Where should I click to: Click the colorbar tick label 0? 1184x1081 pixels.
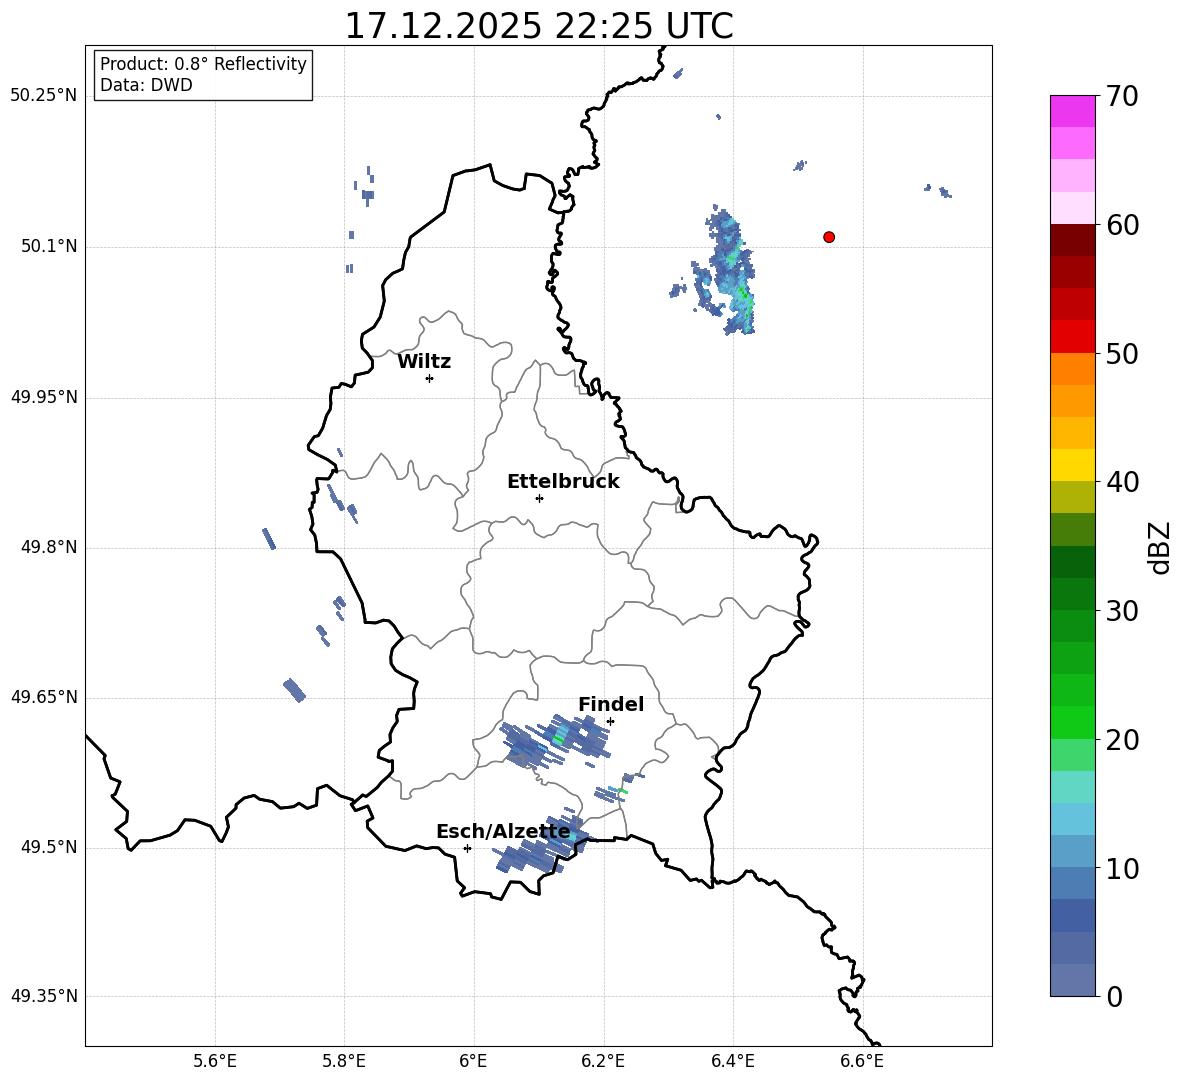[x=1114, y=996]
